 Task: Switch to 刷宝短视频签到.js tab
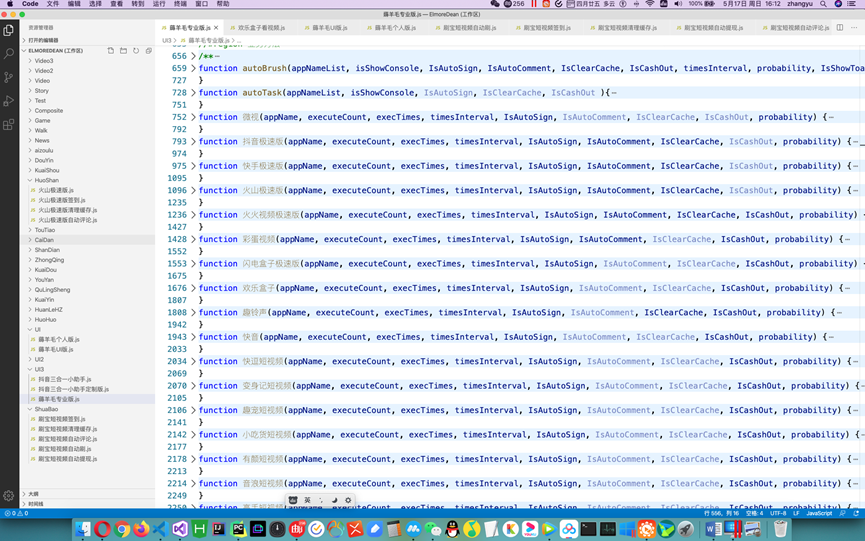point(547,28)
